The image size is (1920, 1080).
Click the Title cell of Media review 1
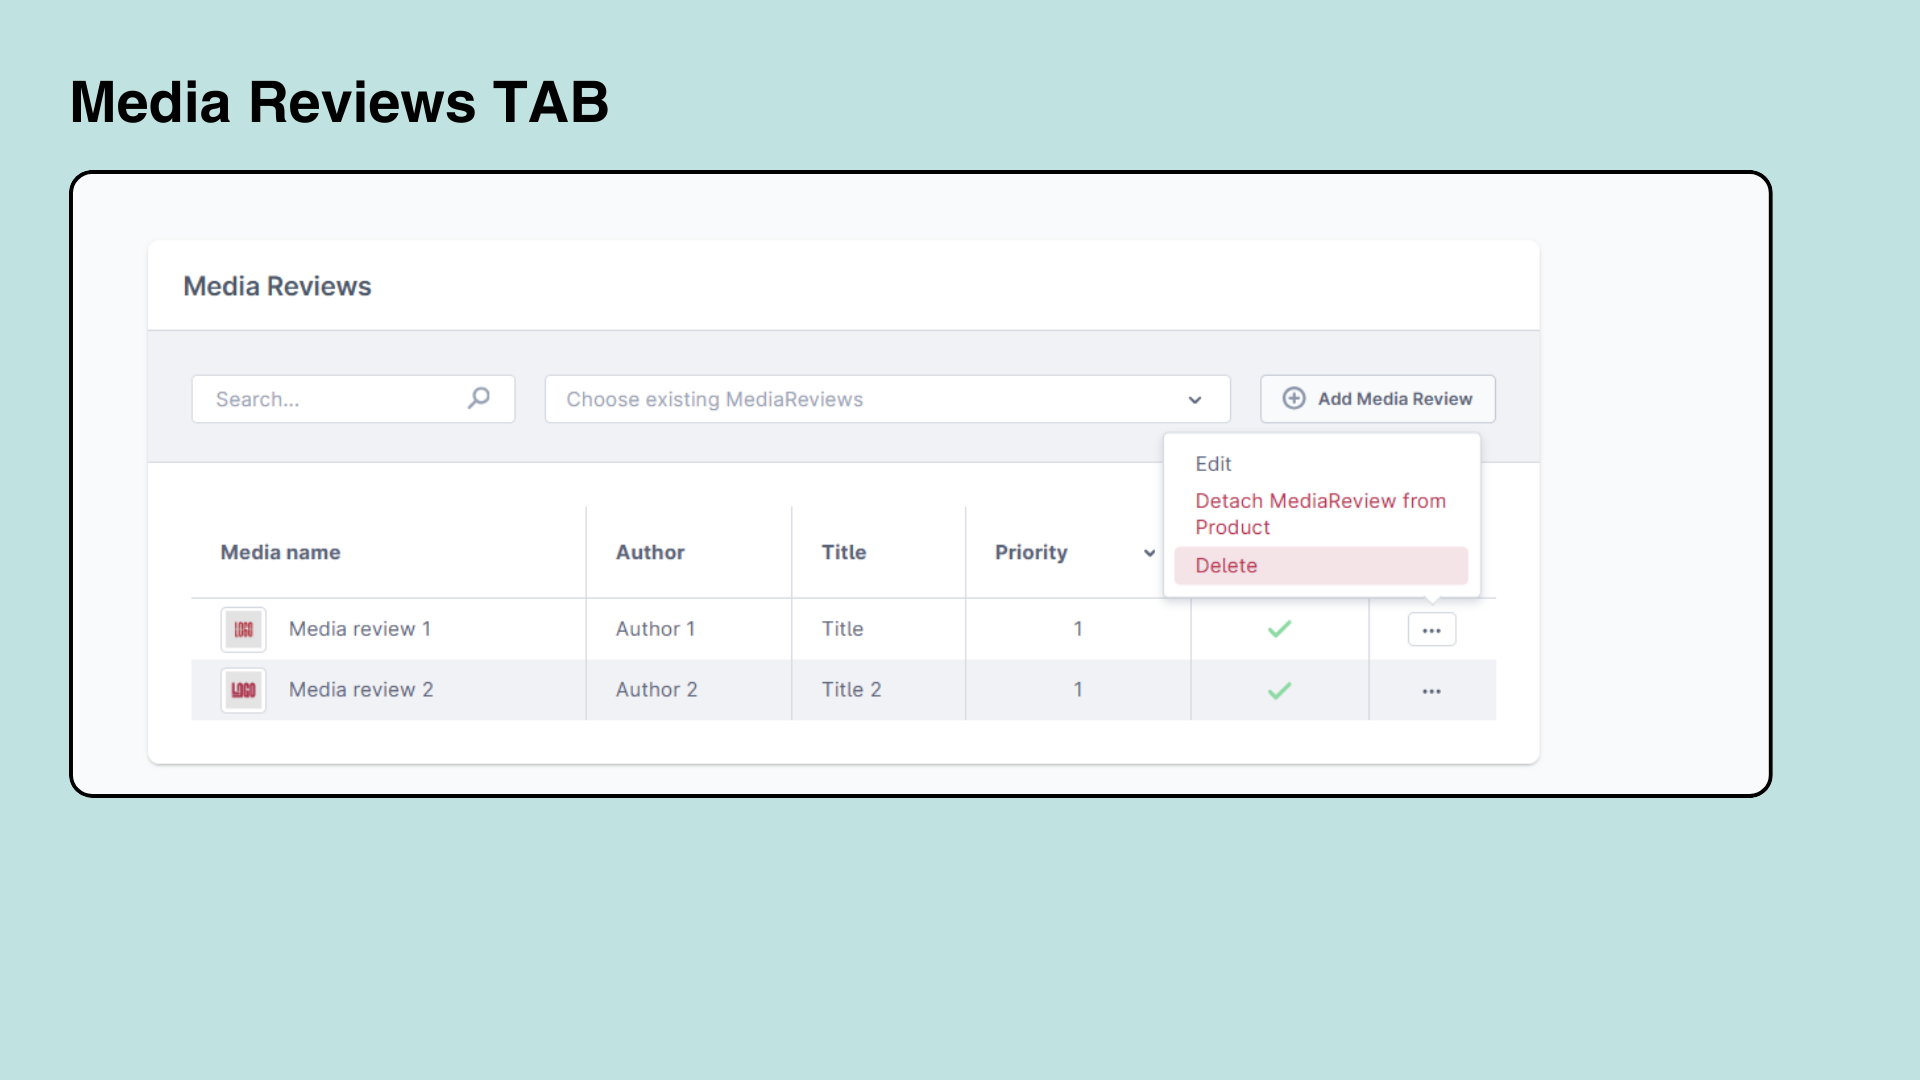pos(843,629)
